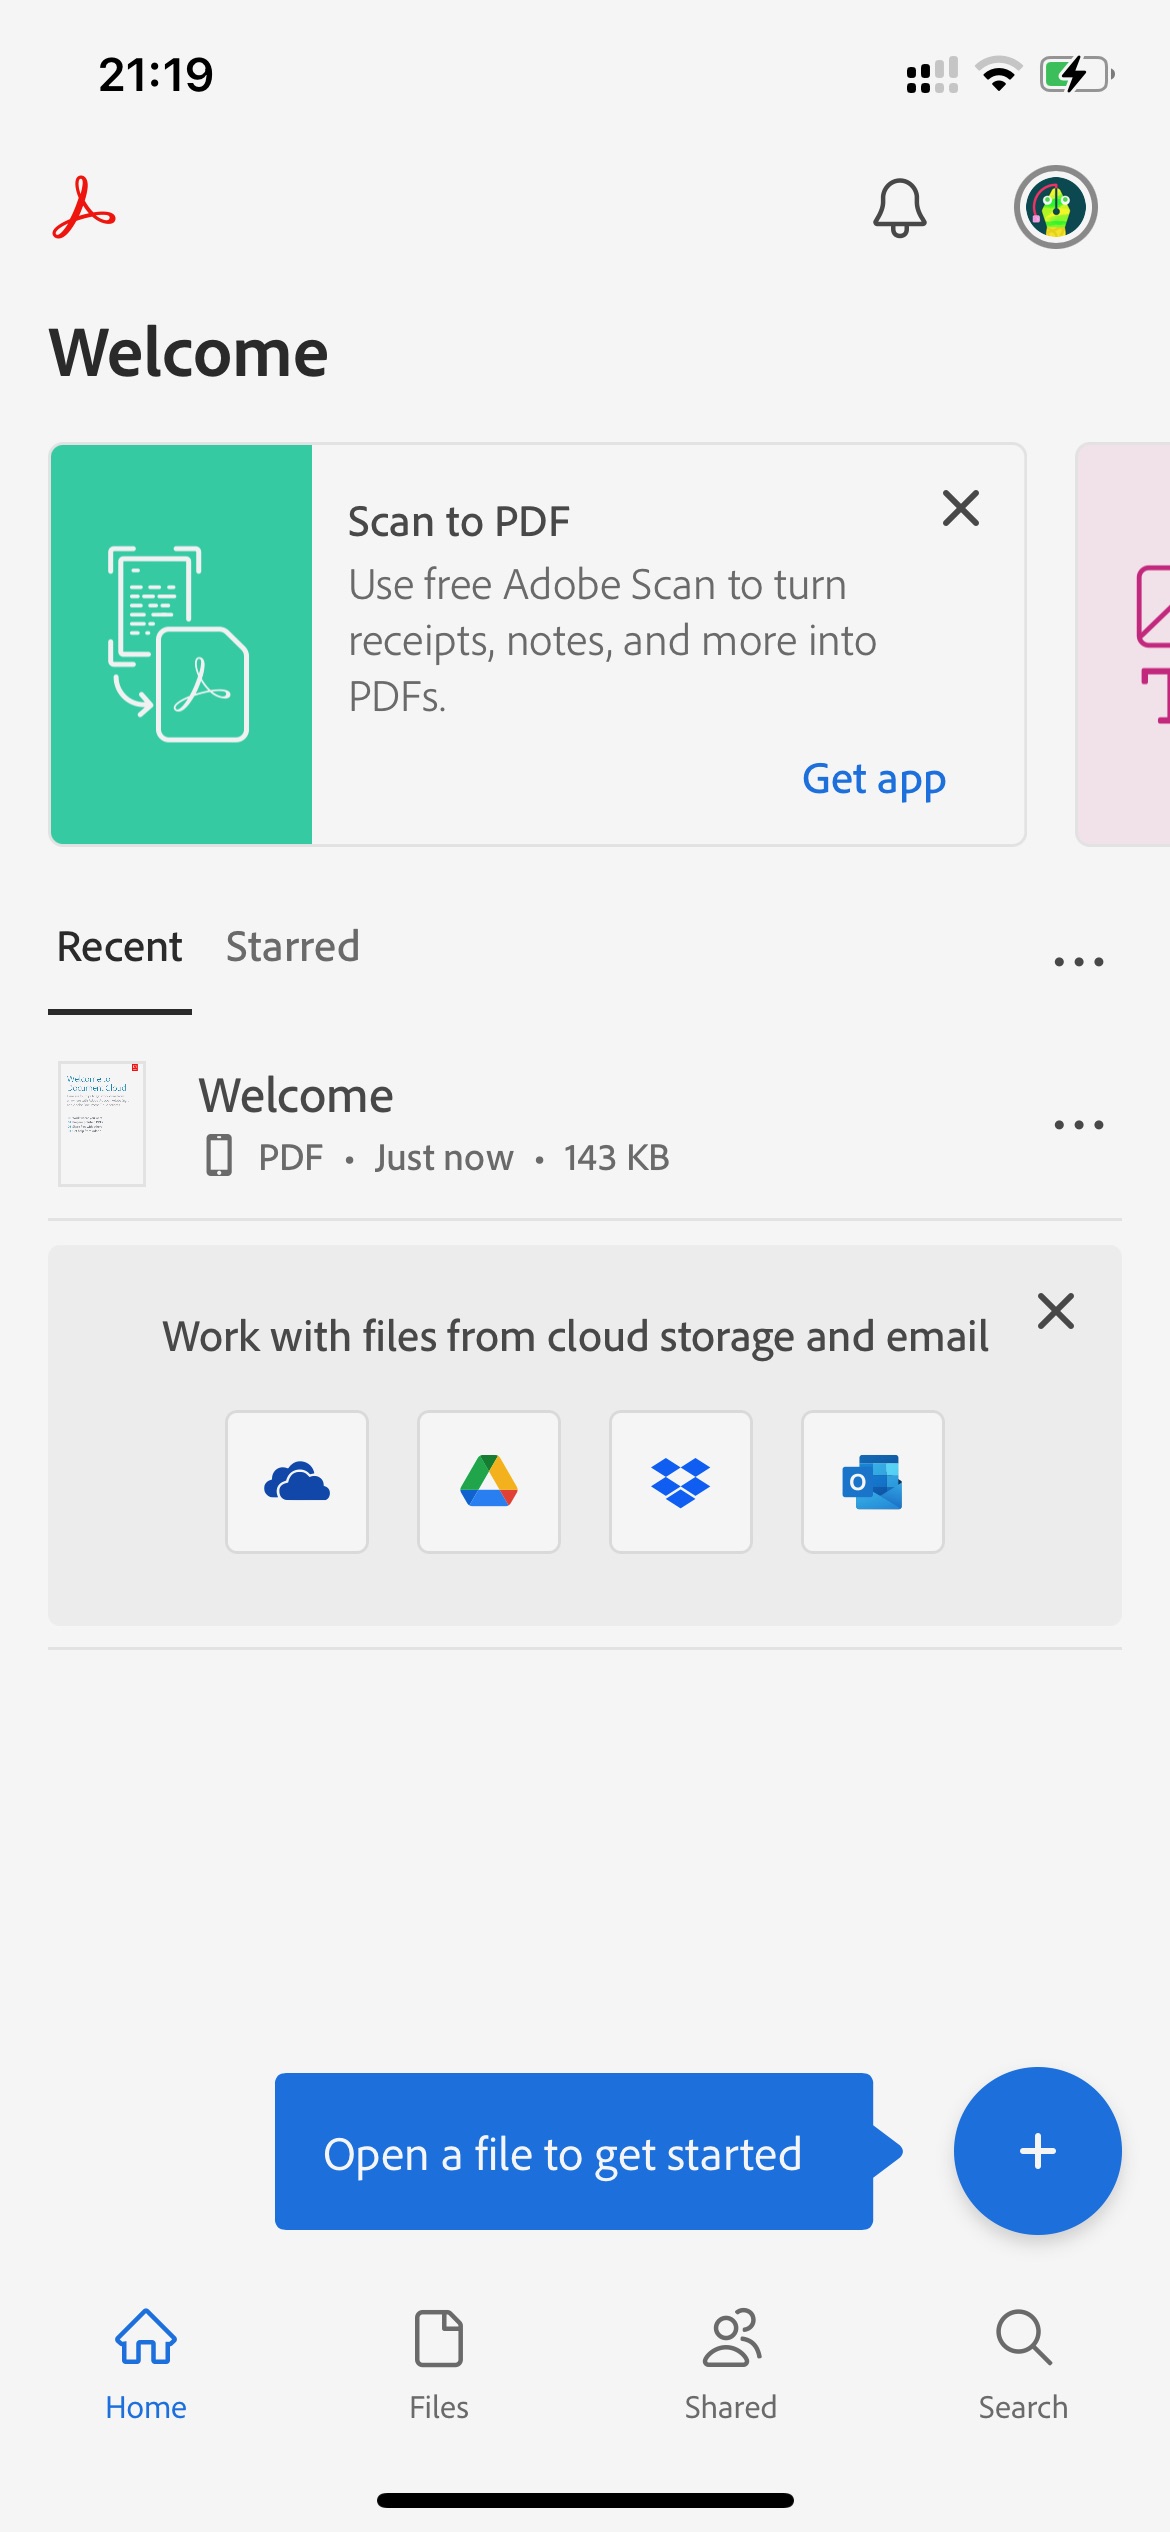Viewport: 1170px width, 2532px height.
Task: Open the Search tab
Action: click(1023, 2364)
